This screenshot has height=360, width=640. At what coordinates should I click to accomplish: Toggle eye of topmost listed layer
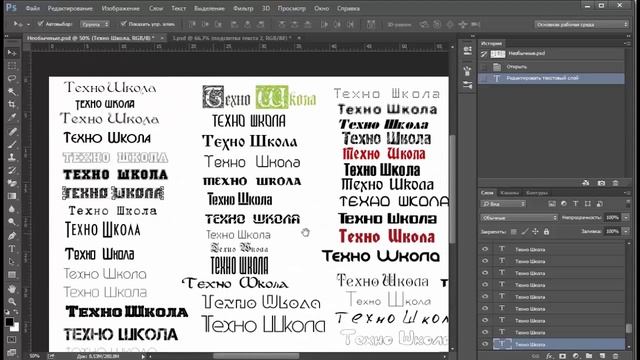485,249
